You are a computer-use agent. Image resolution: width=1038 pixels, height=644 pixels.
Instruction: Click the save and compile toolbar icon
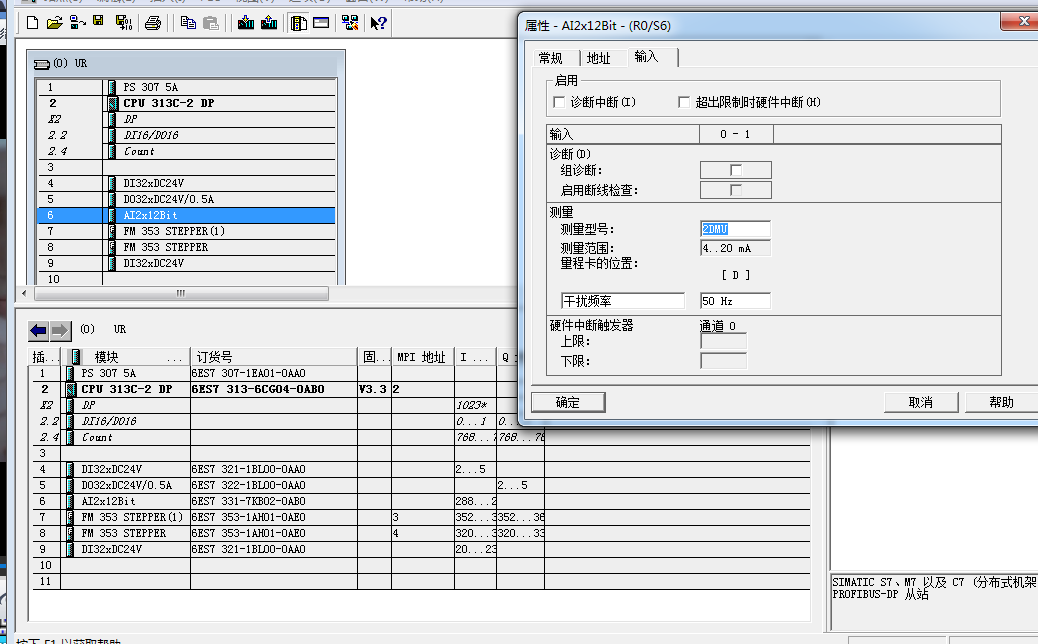(124, 23)
